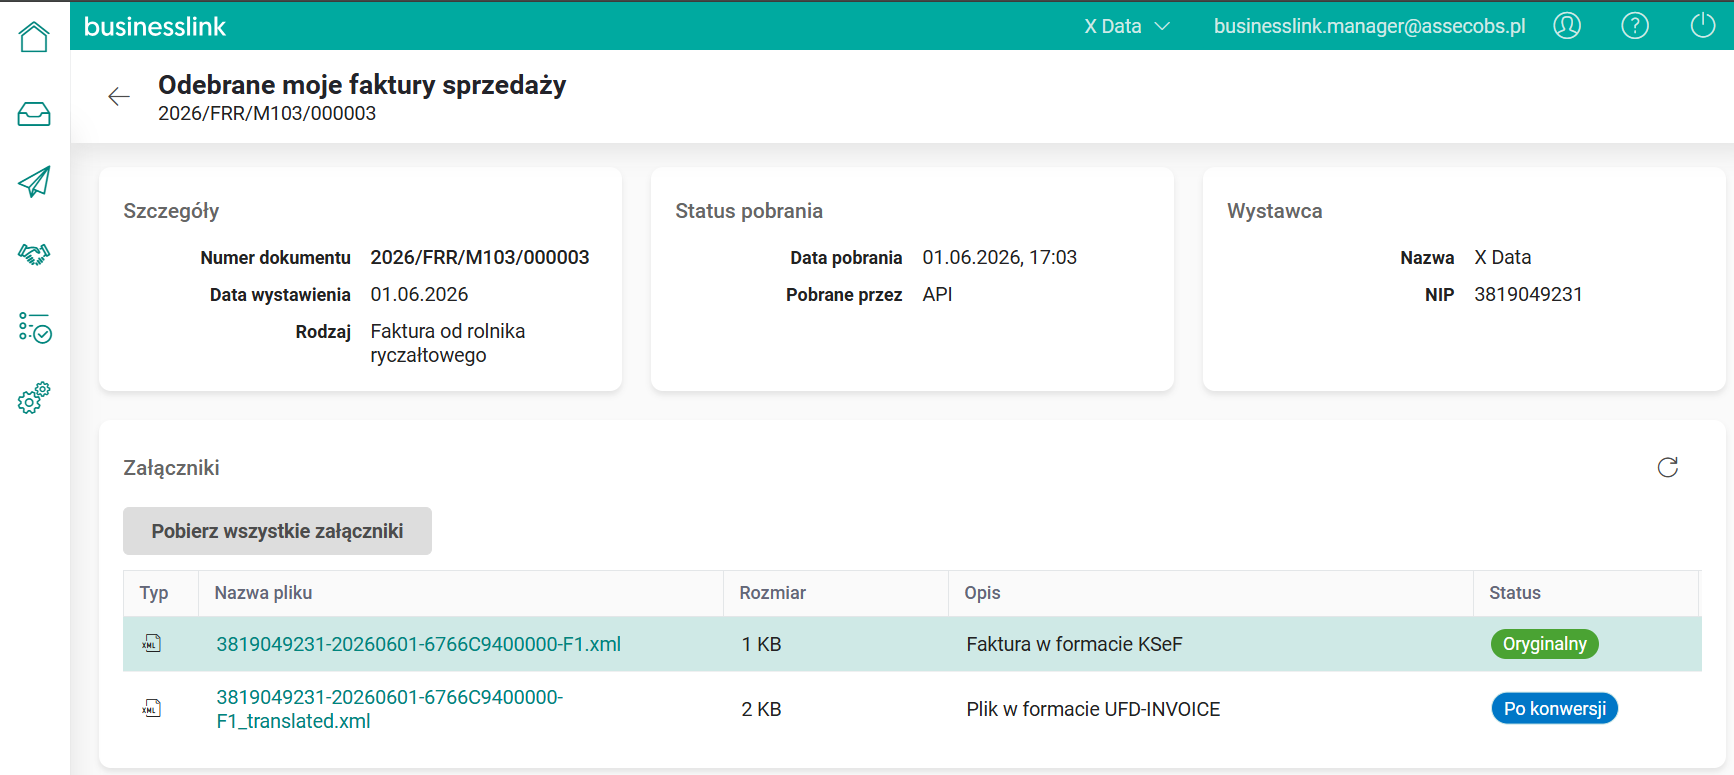This screenshot has width=1734, height=775.
Task: Click the businesslink logo text
Action: (155, 27)
